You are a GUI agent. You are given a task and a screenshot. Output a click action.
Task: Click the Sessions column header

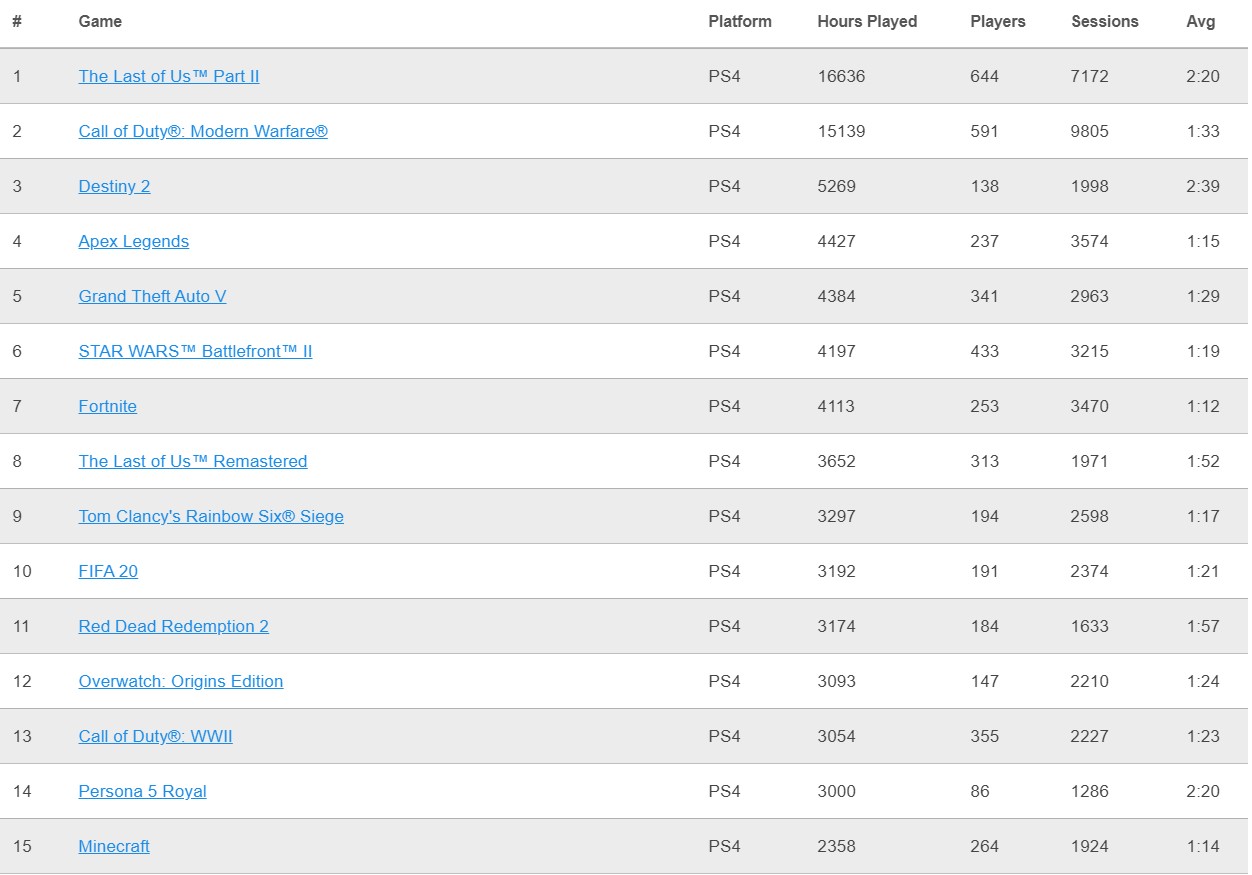point(1104,21)
